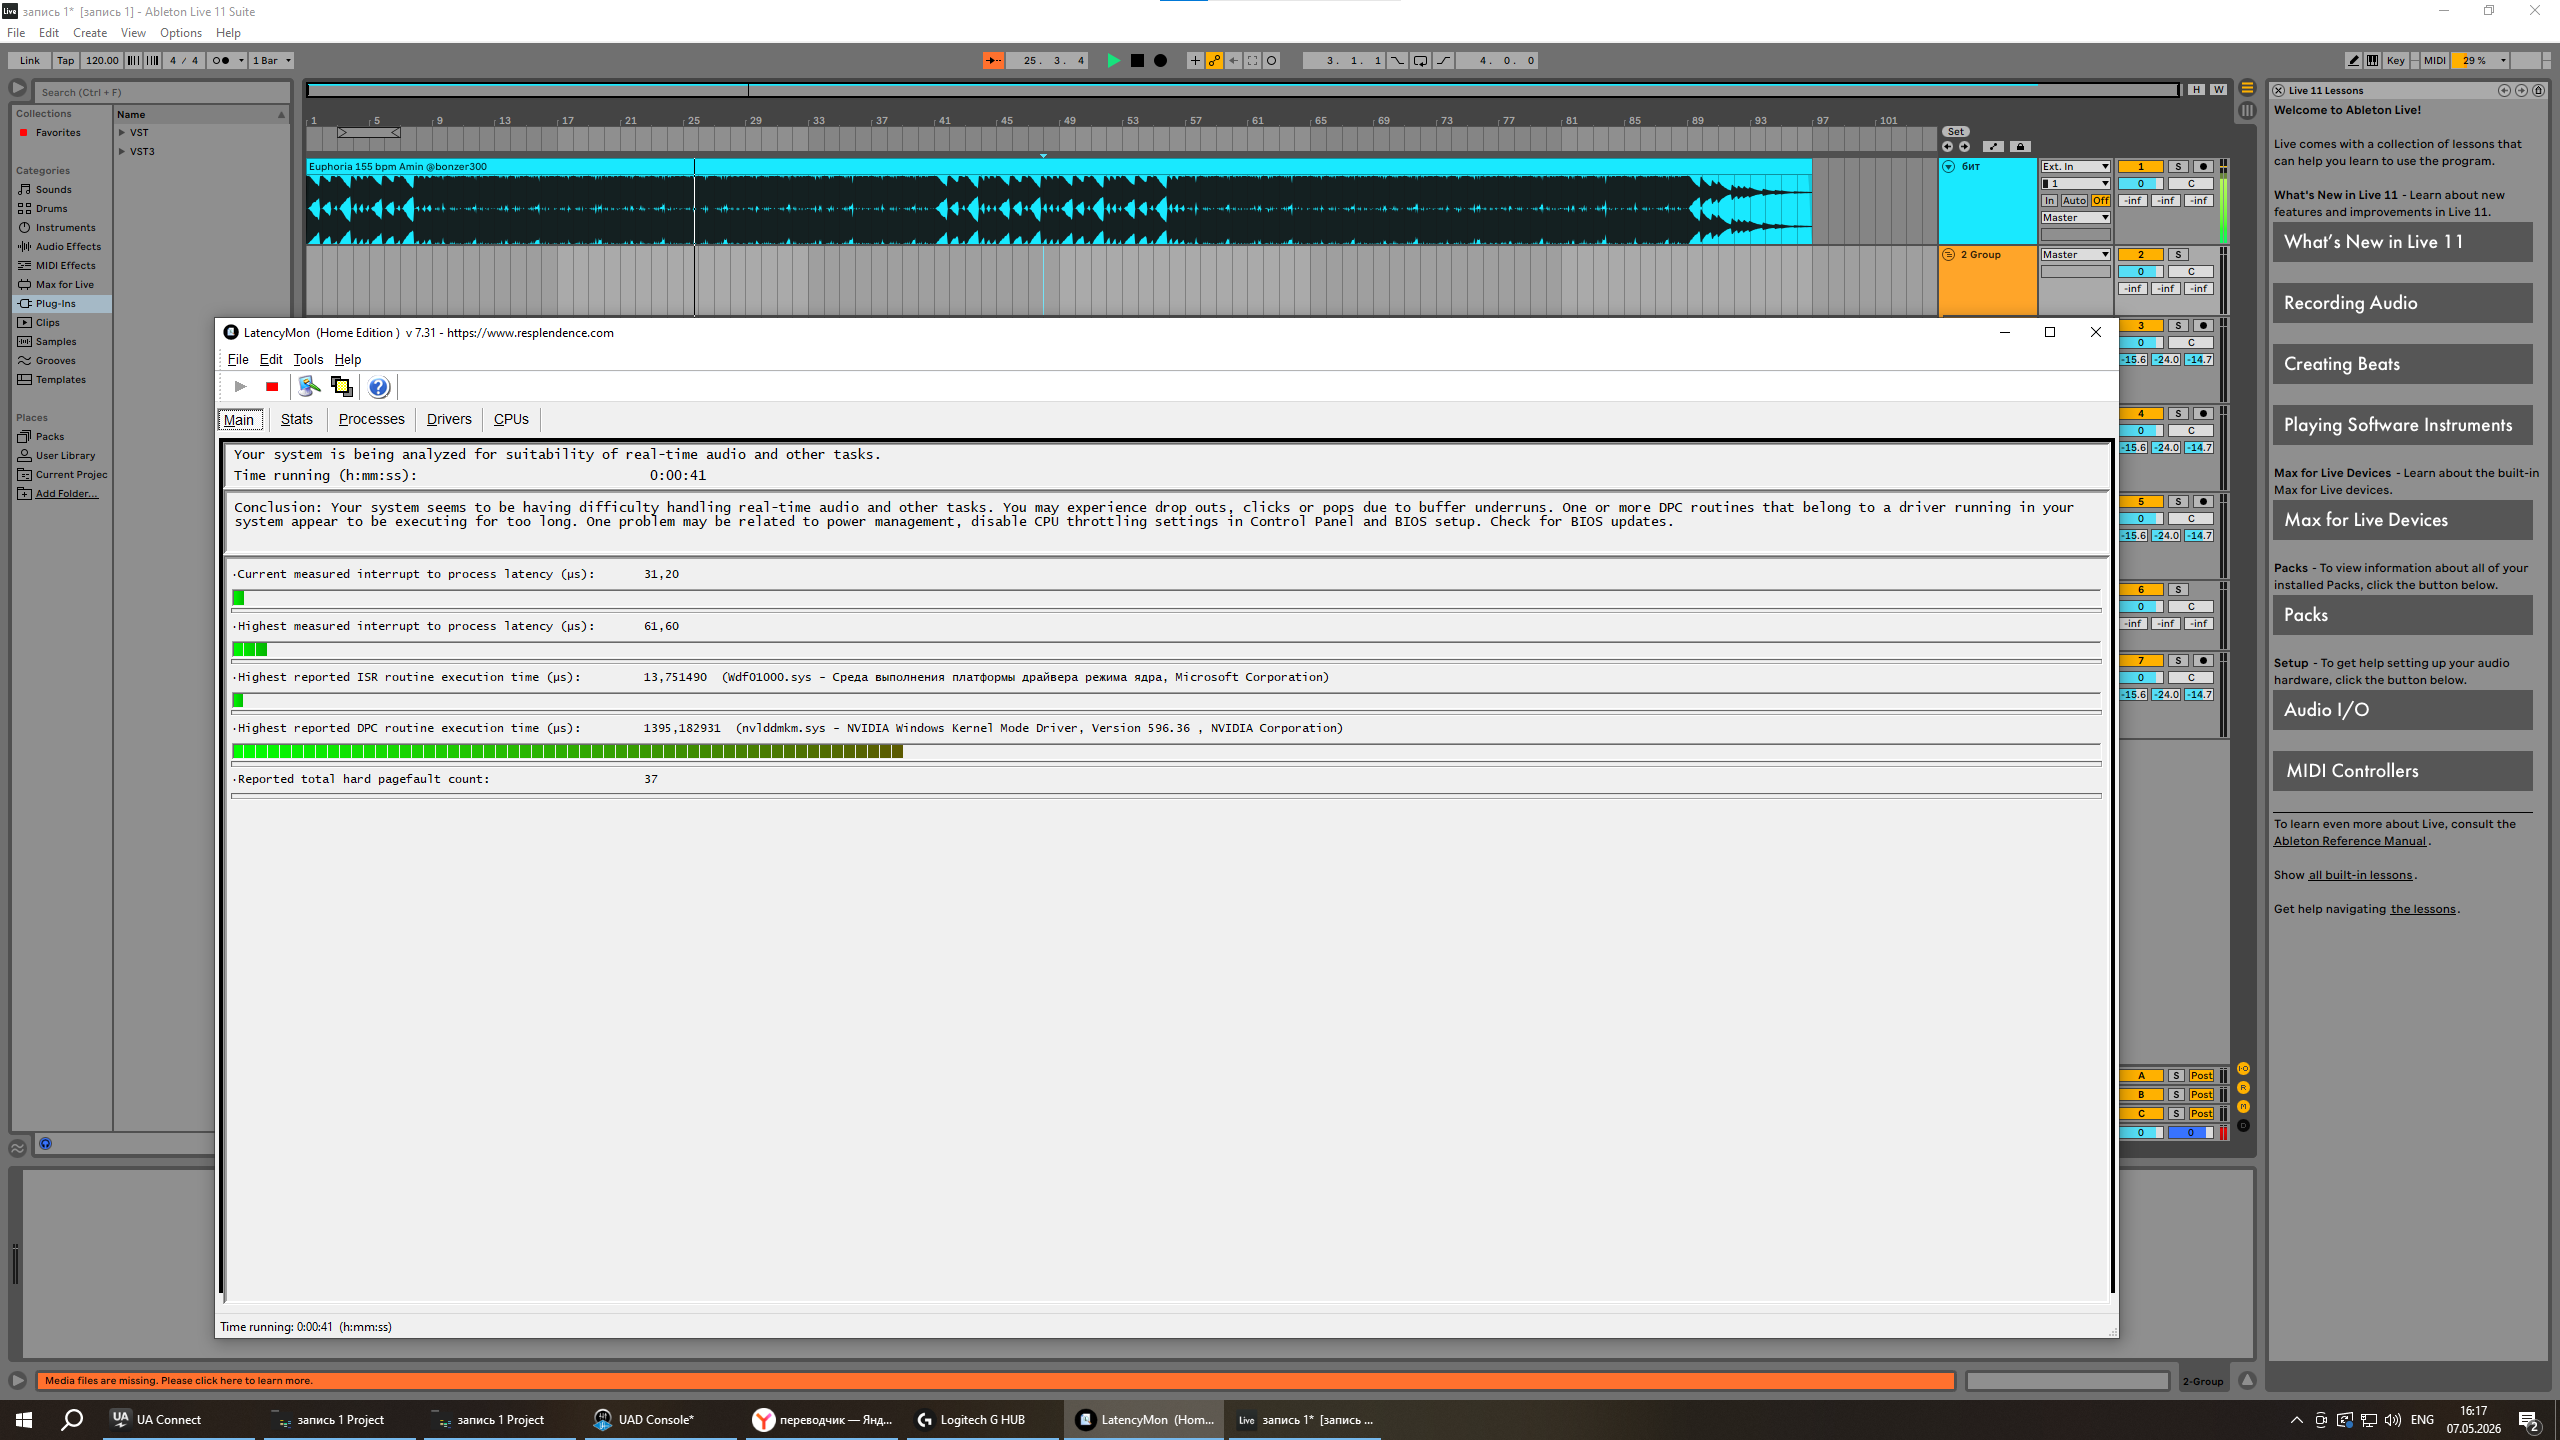This screenshot has width=2560, height=1440.
Task: Select Drums category in browser
Action: pos(52,208)
